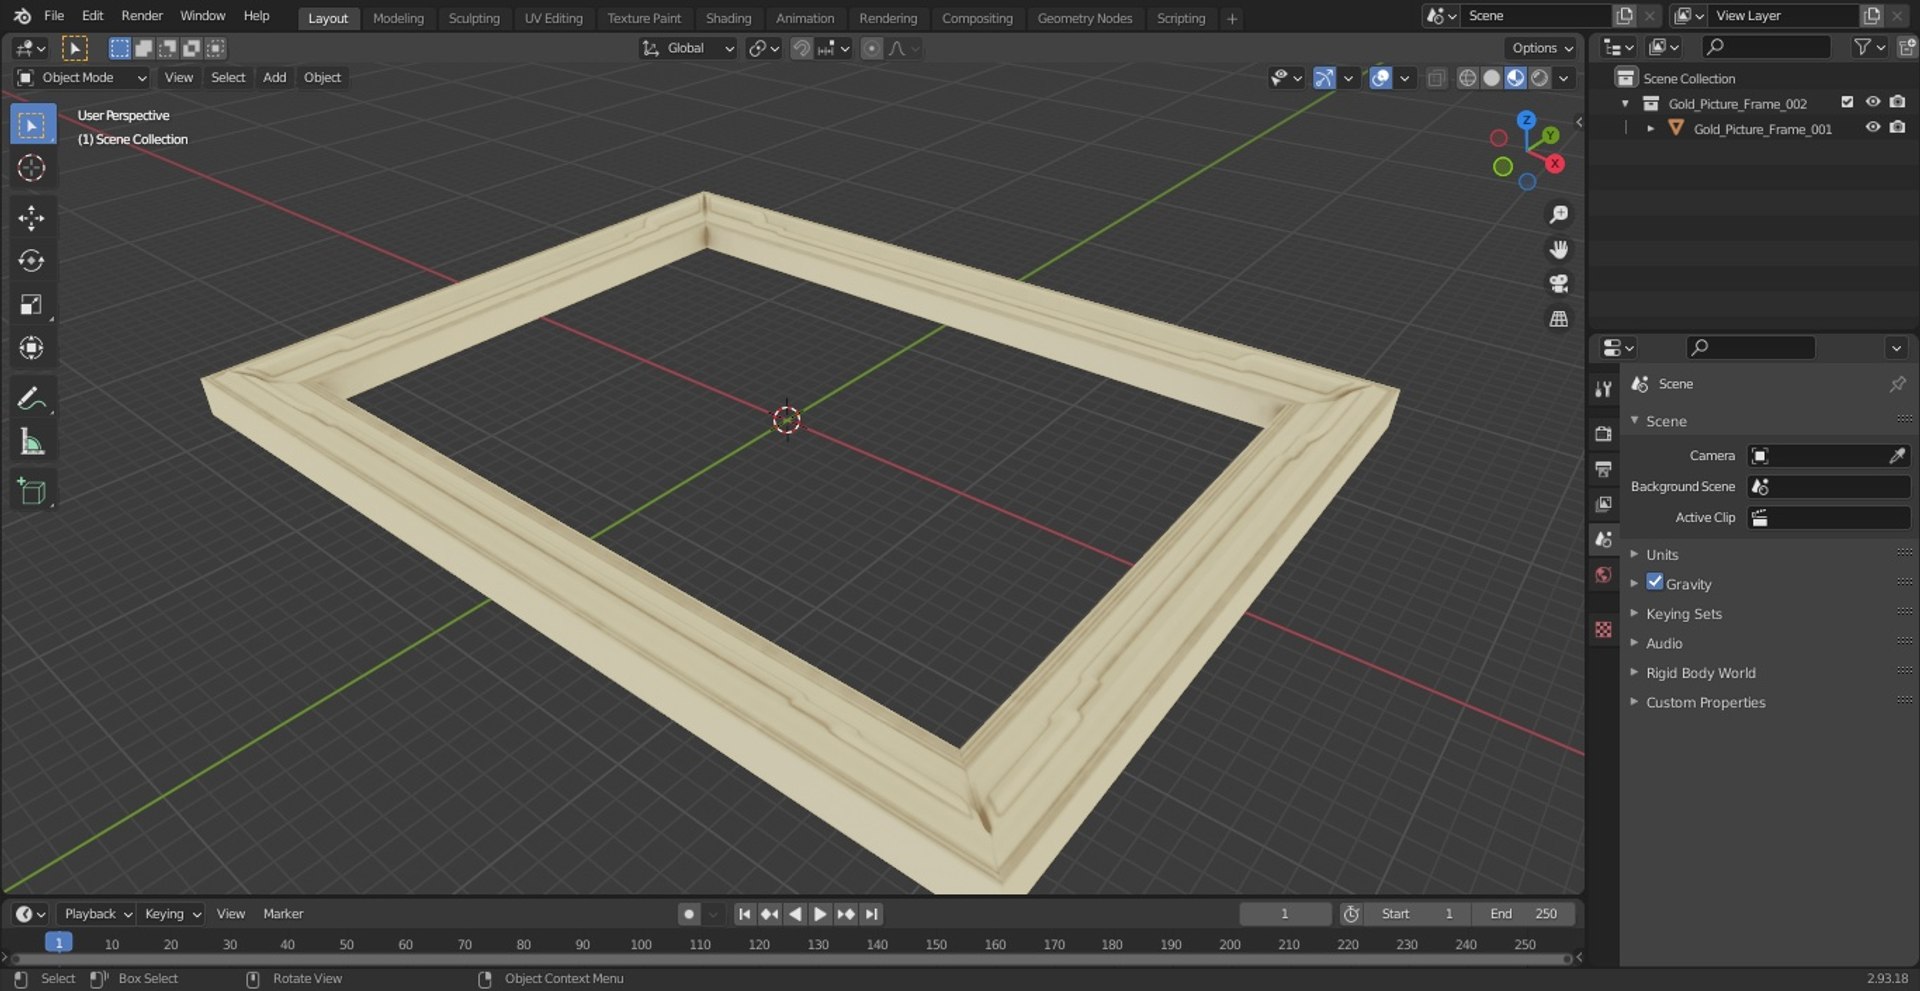
Task: Play the animation in reverse
Action: tap(795, 914)
